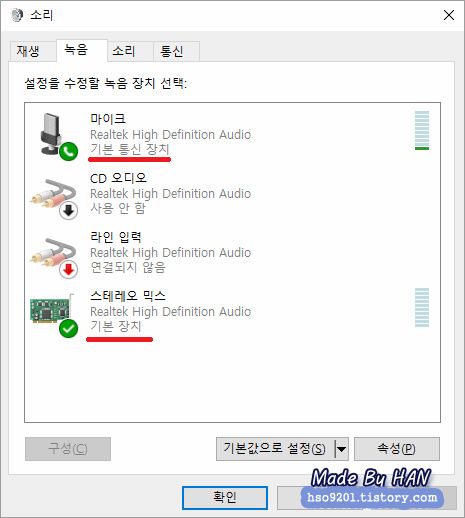Click the 마이크 input level meter
The image size is (465, 518).
422,131
